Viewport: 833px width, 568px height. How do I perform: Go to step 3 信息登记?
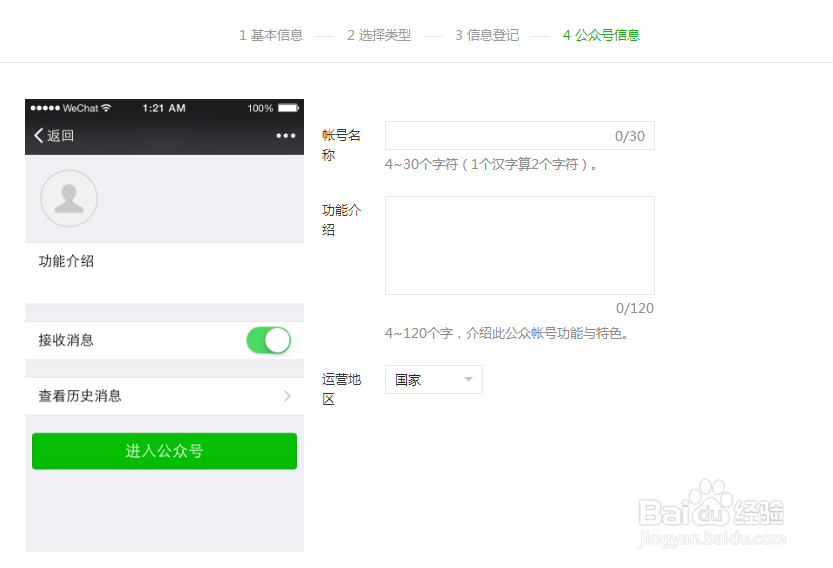(487, 35)
